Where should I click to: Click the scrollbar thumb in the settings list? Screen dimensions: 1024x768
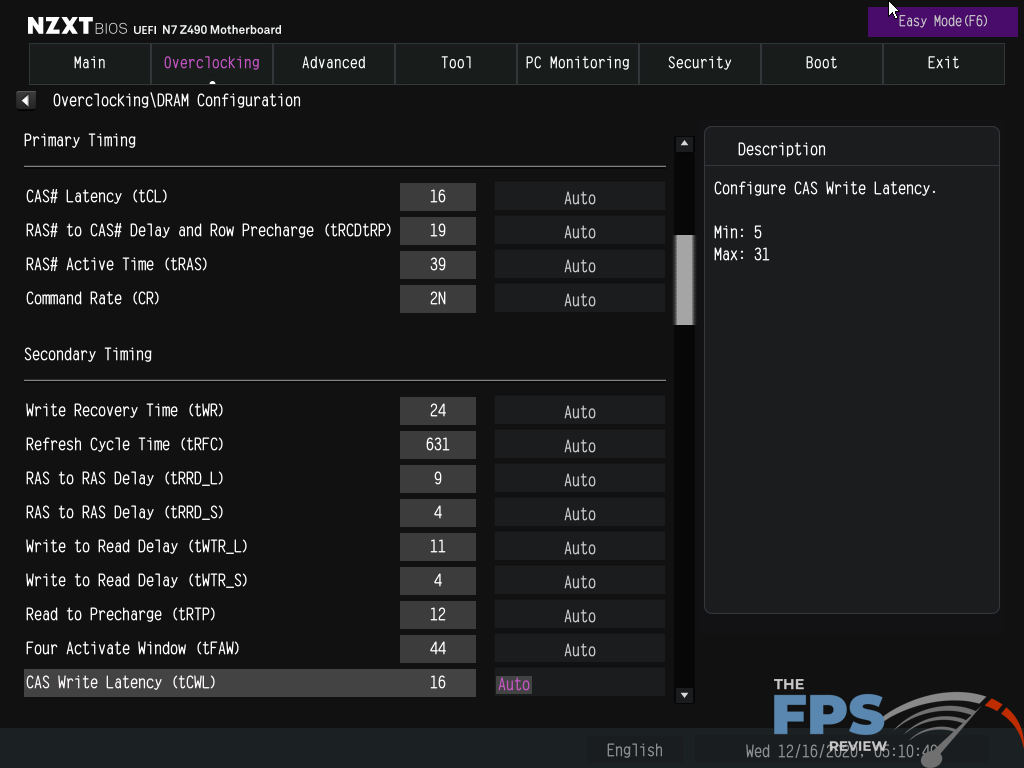tap(685, 280)
